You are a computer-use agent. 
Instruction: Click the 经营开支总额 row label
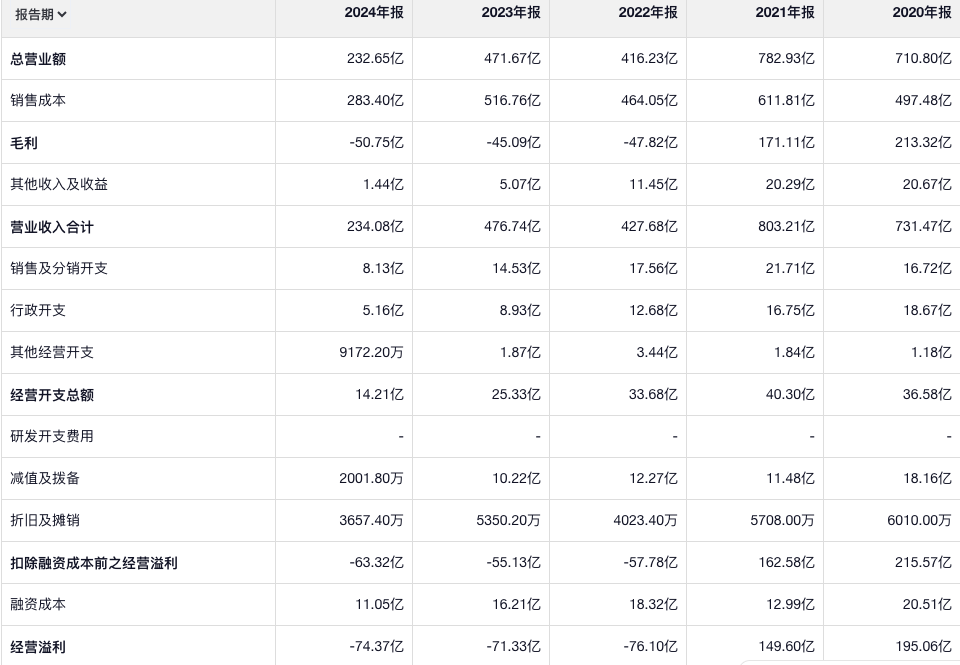(52, 395)
